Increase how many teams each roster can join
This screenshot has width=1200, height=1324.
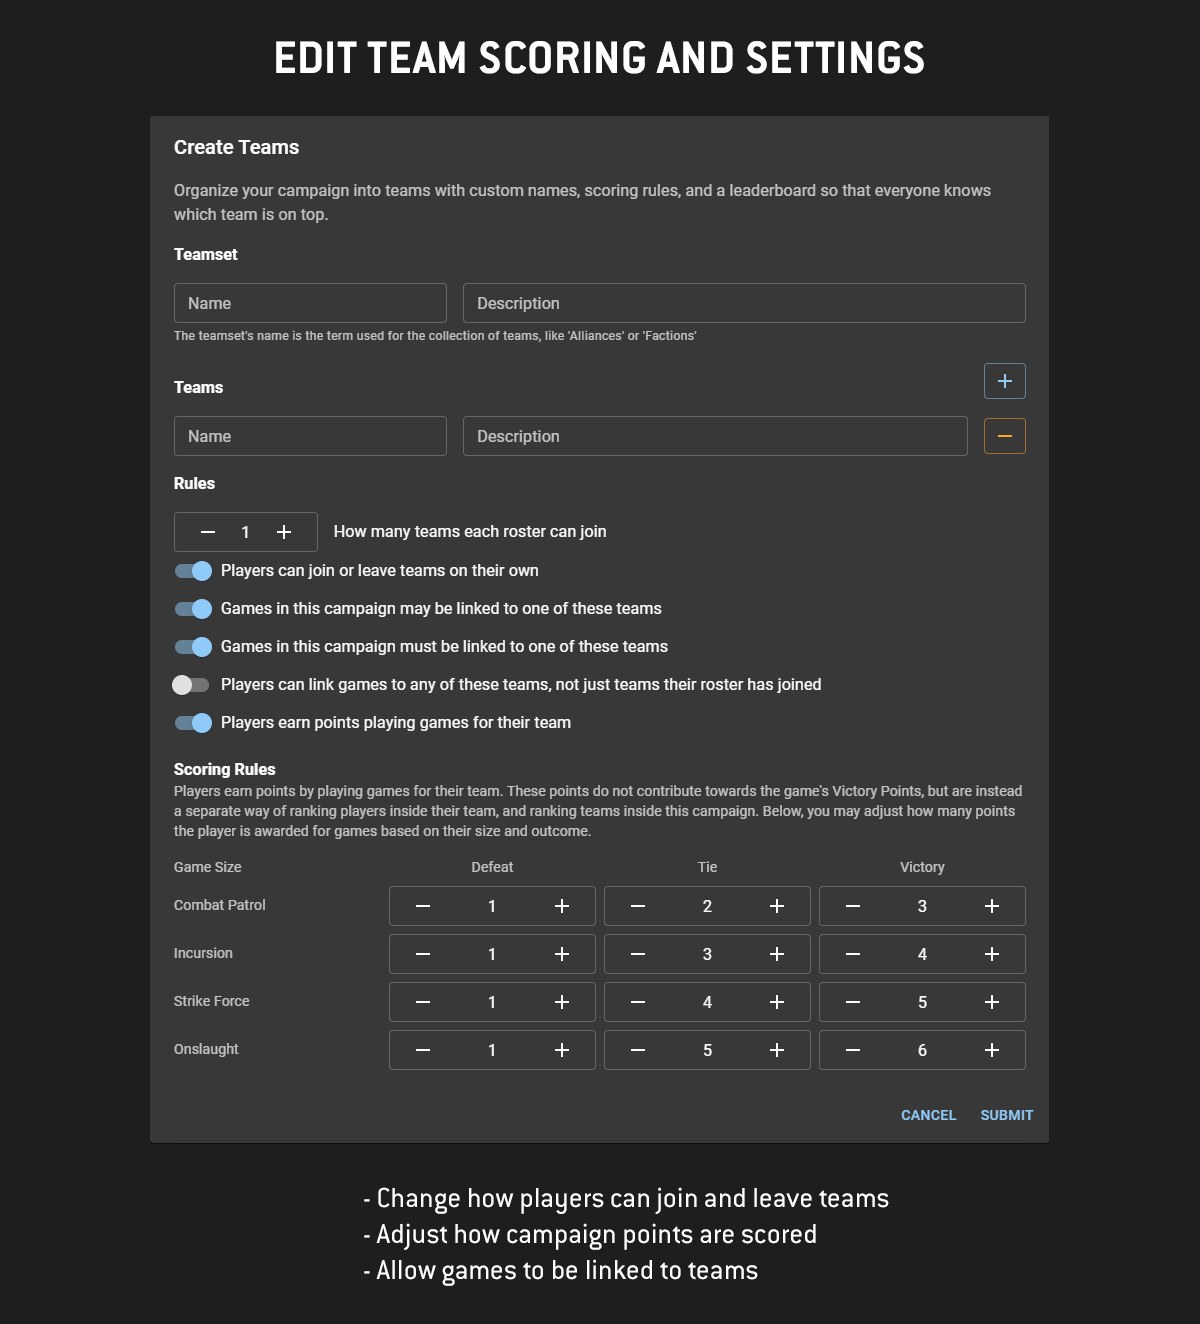[x=284, y=532]
